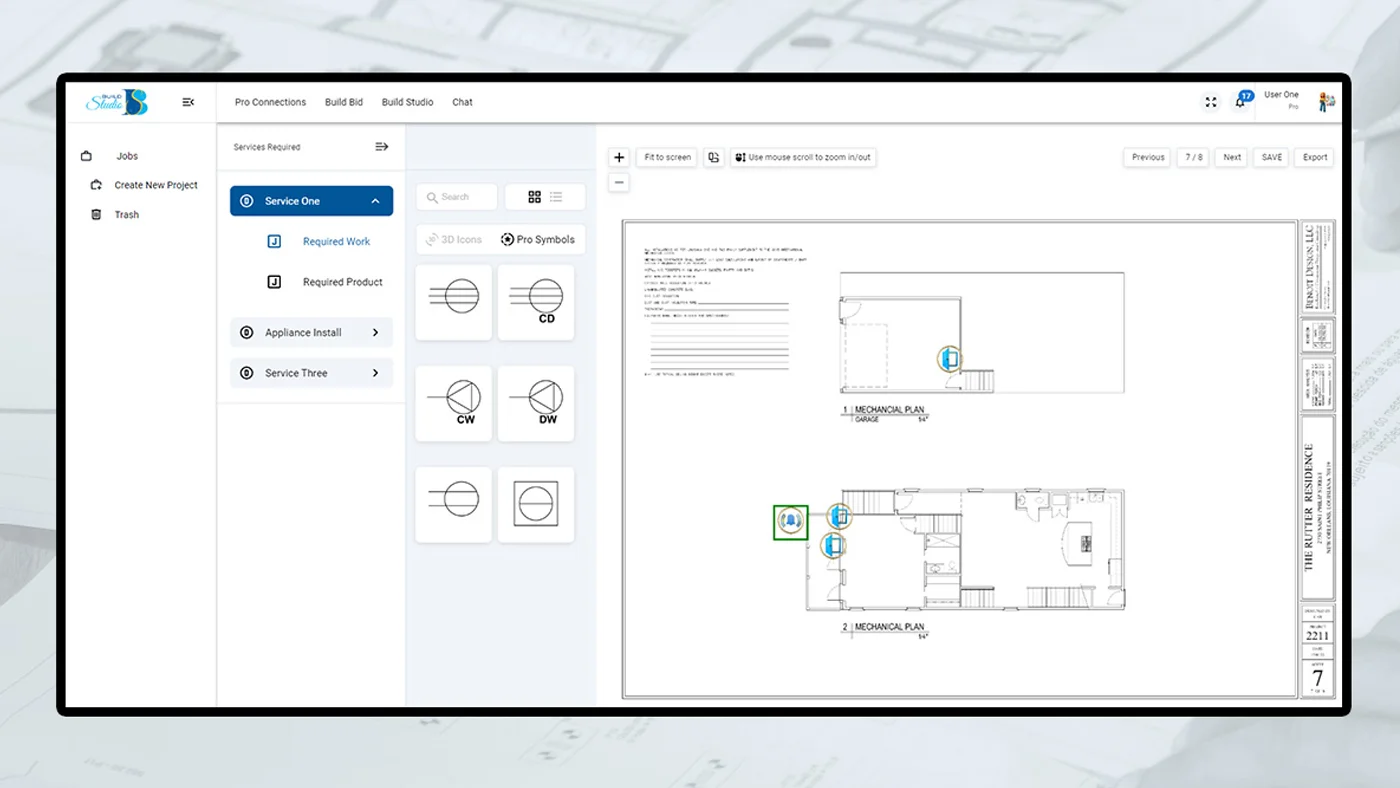This screenshot has height=788, width=1400.
Task: Click the Service One circle icon
Action: (247, 201)
